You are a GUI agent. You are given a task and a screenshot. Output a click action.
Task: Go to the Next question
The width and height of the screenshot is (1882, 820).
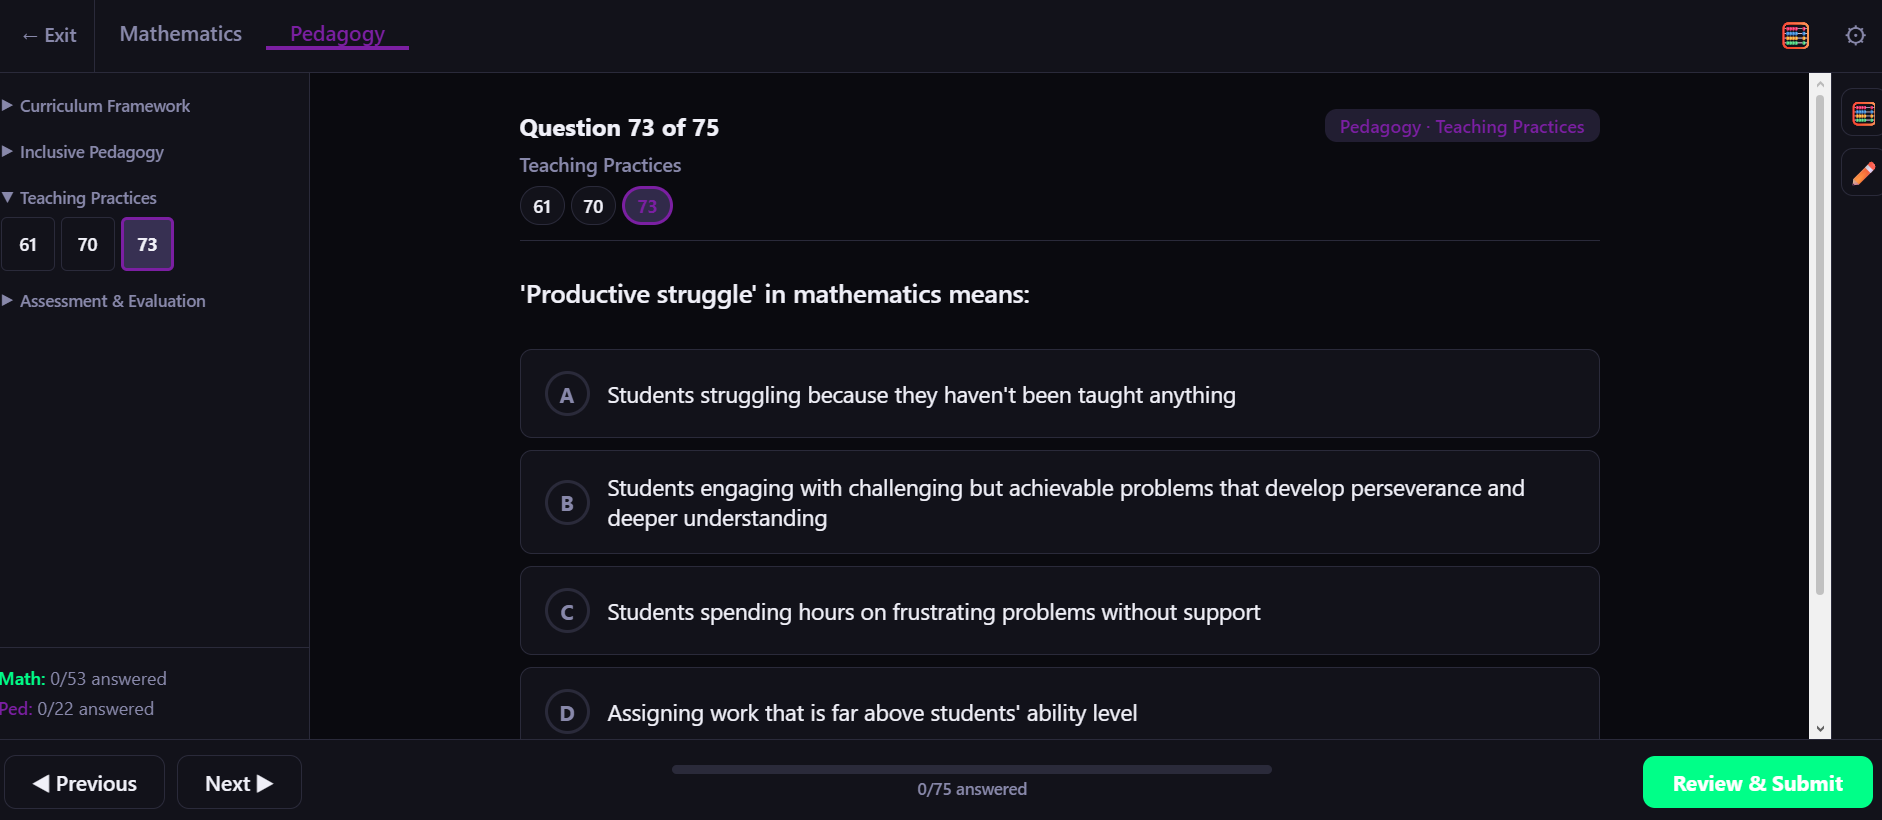(239, 783)
